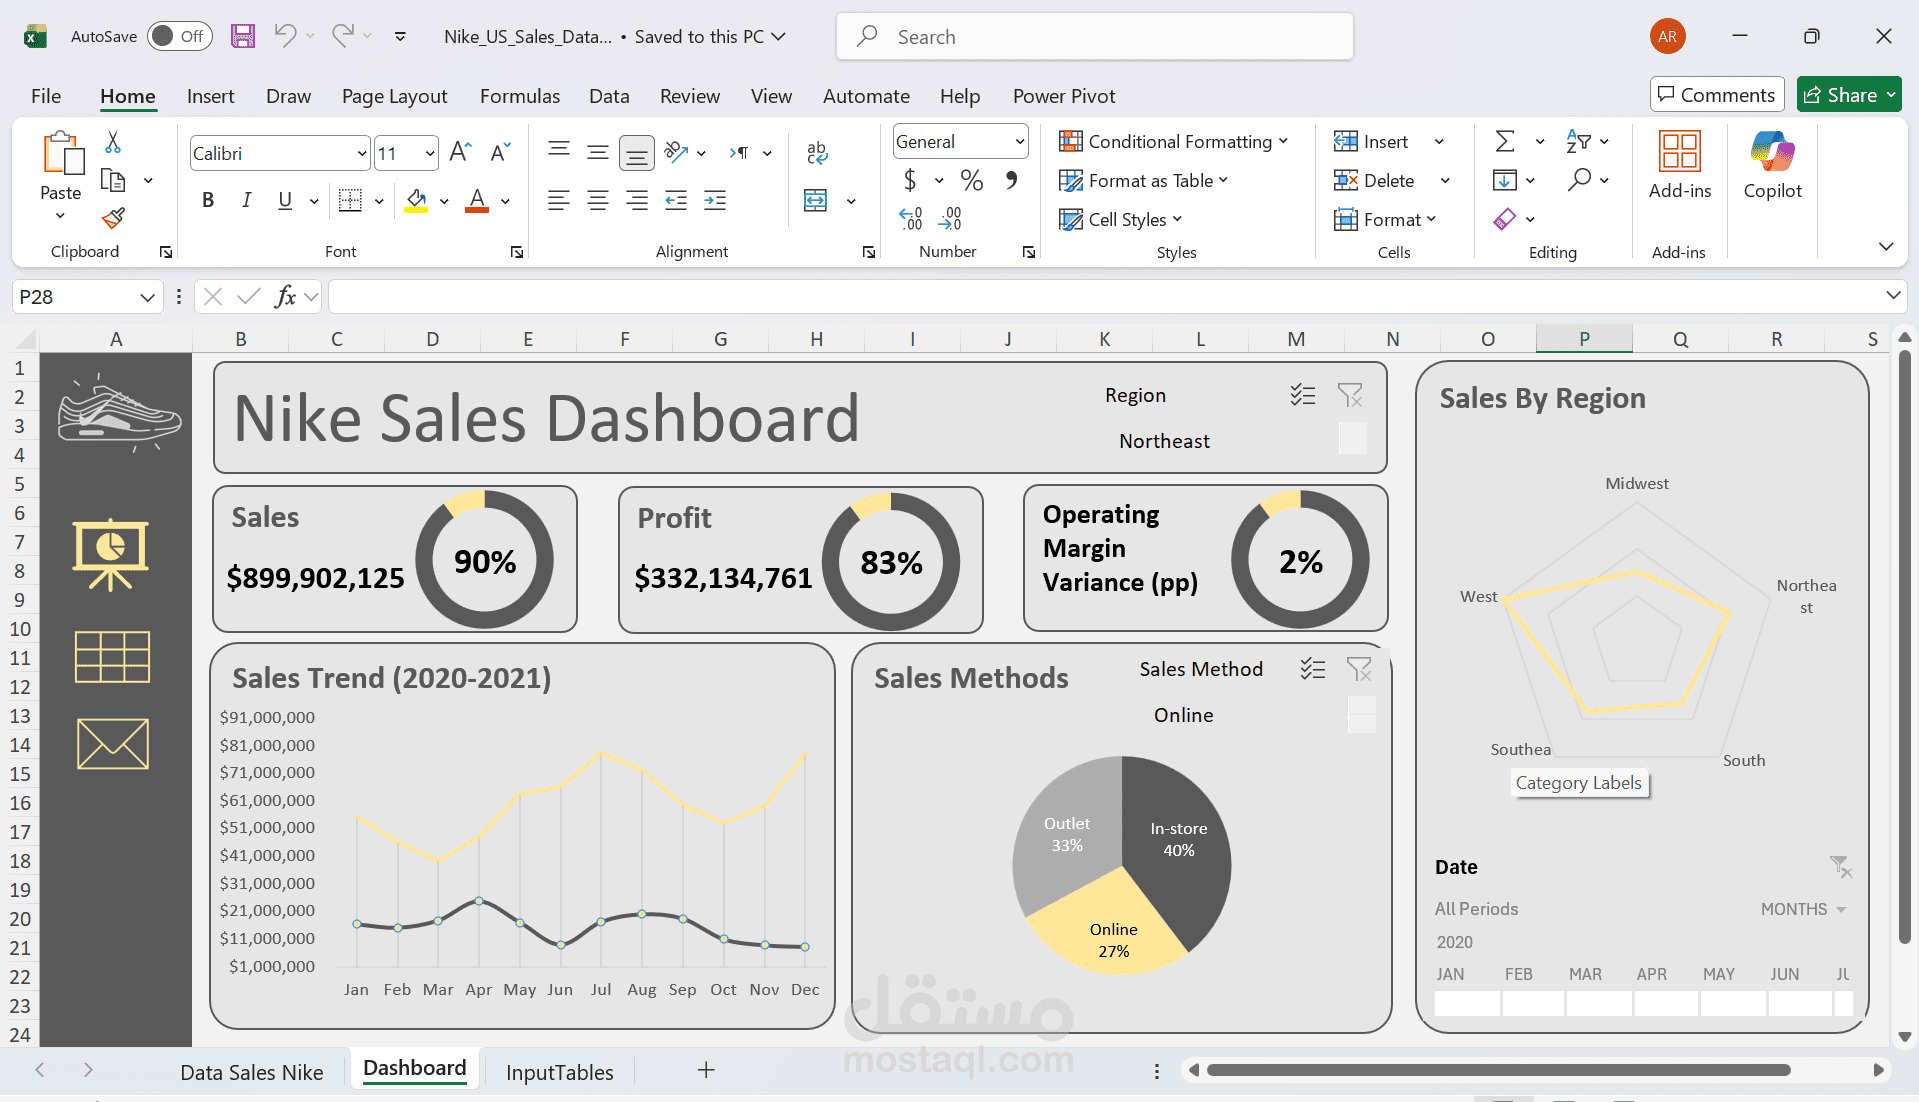Click the MAR segment in Date timeline
1919x1102 pixels.
click(1598, 1003)
